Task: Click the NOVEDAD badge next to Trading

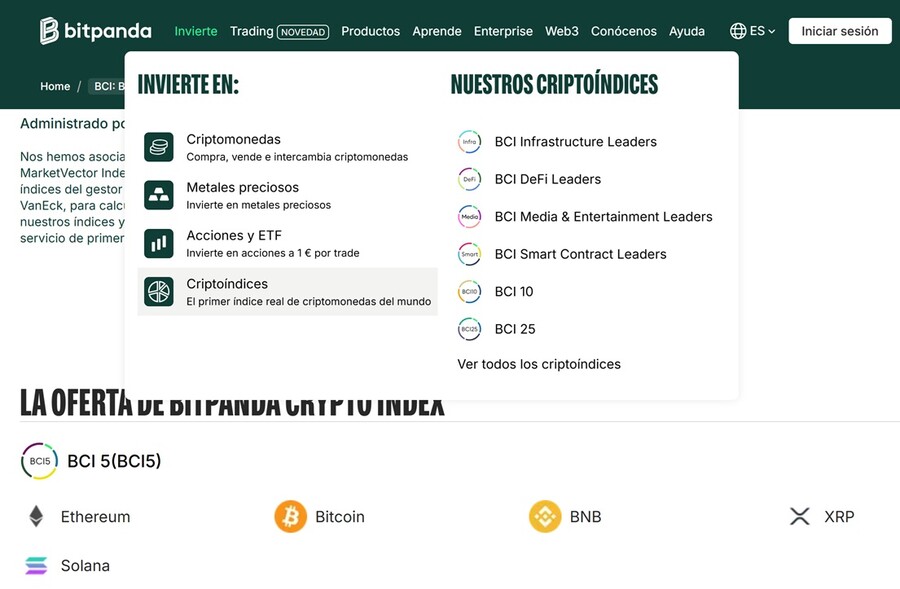Action: tap(303, 32)
